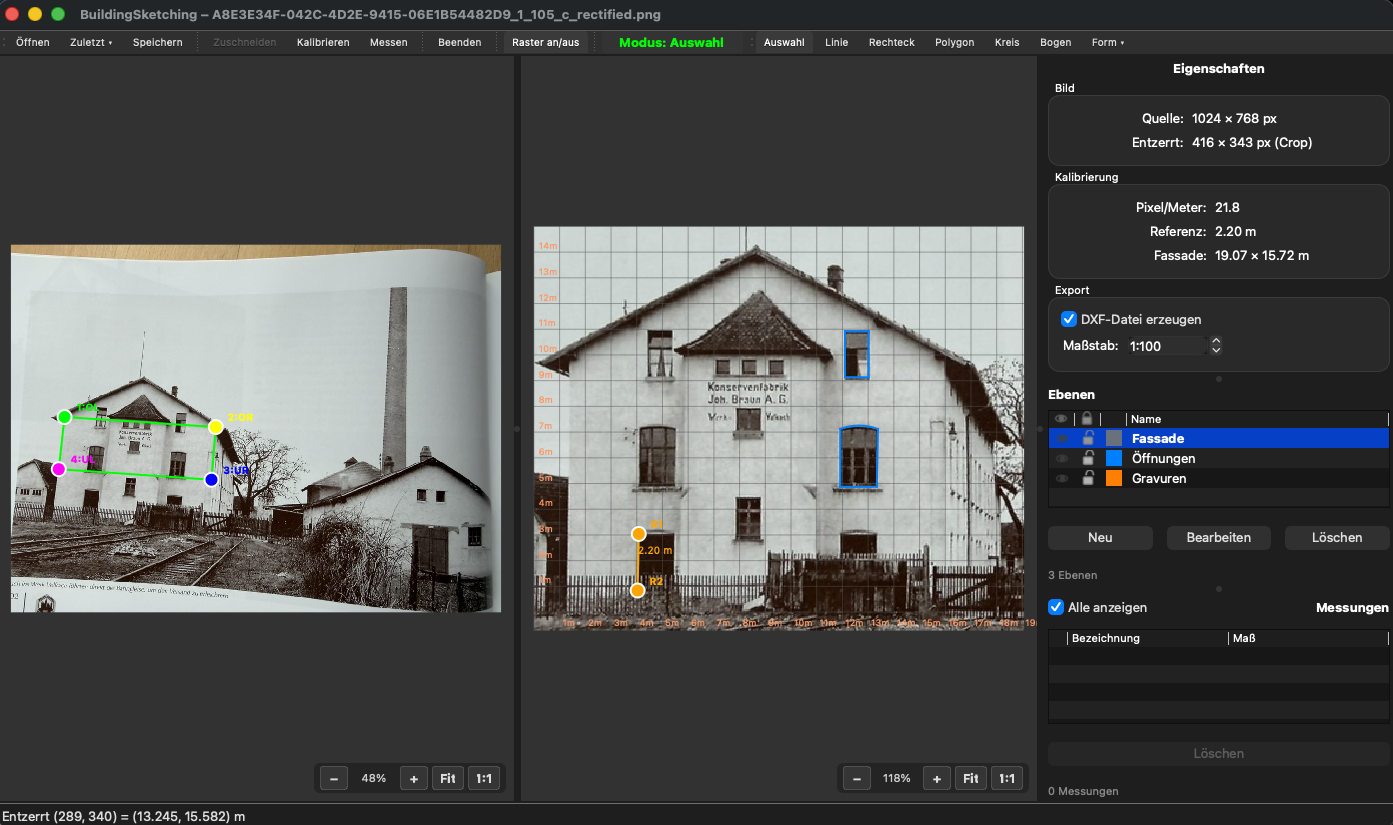
Task: Click the lock icon of Gravuren layer
Action: pyautogui.click(x=1087, y=479)
